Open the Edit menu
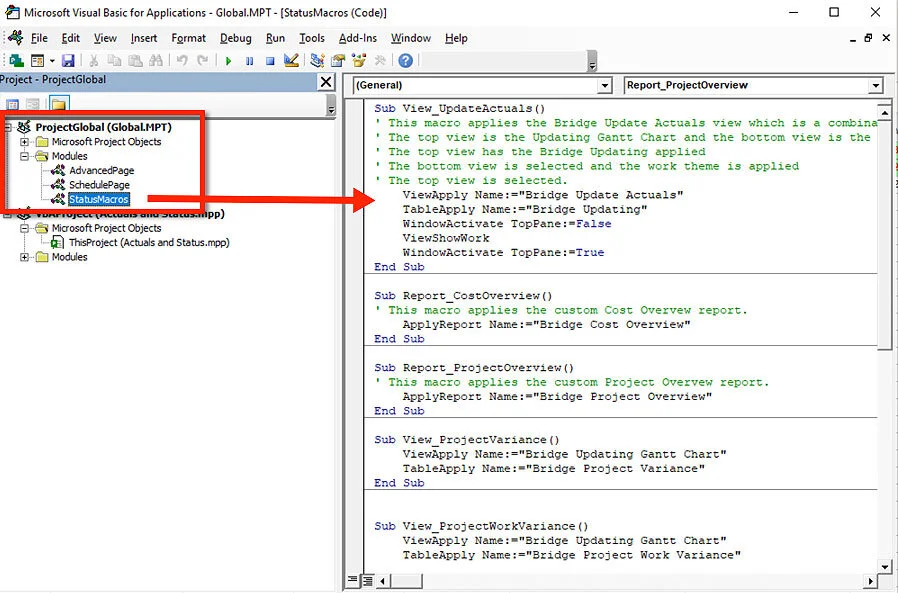Image resolution: width=898 pixels, height=593 pixels. tap(70, 38)
